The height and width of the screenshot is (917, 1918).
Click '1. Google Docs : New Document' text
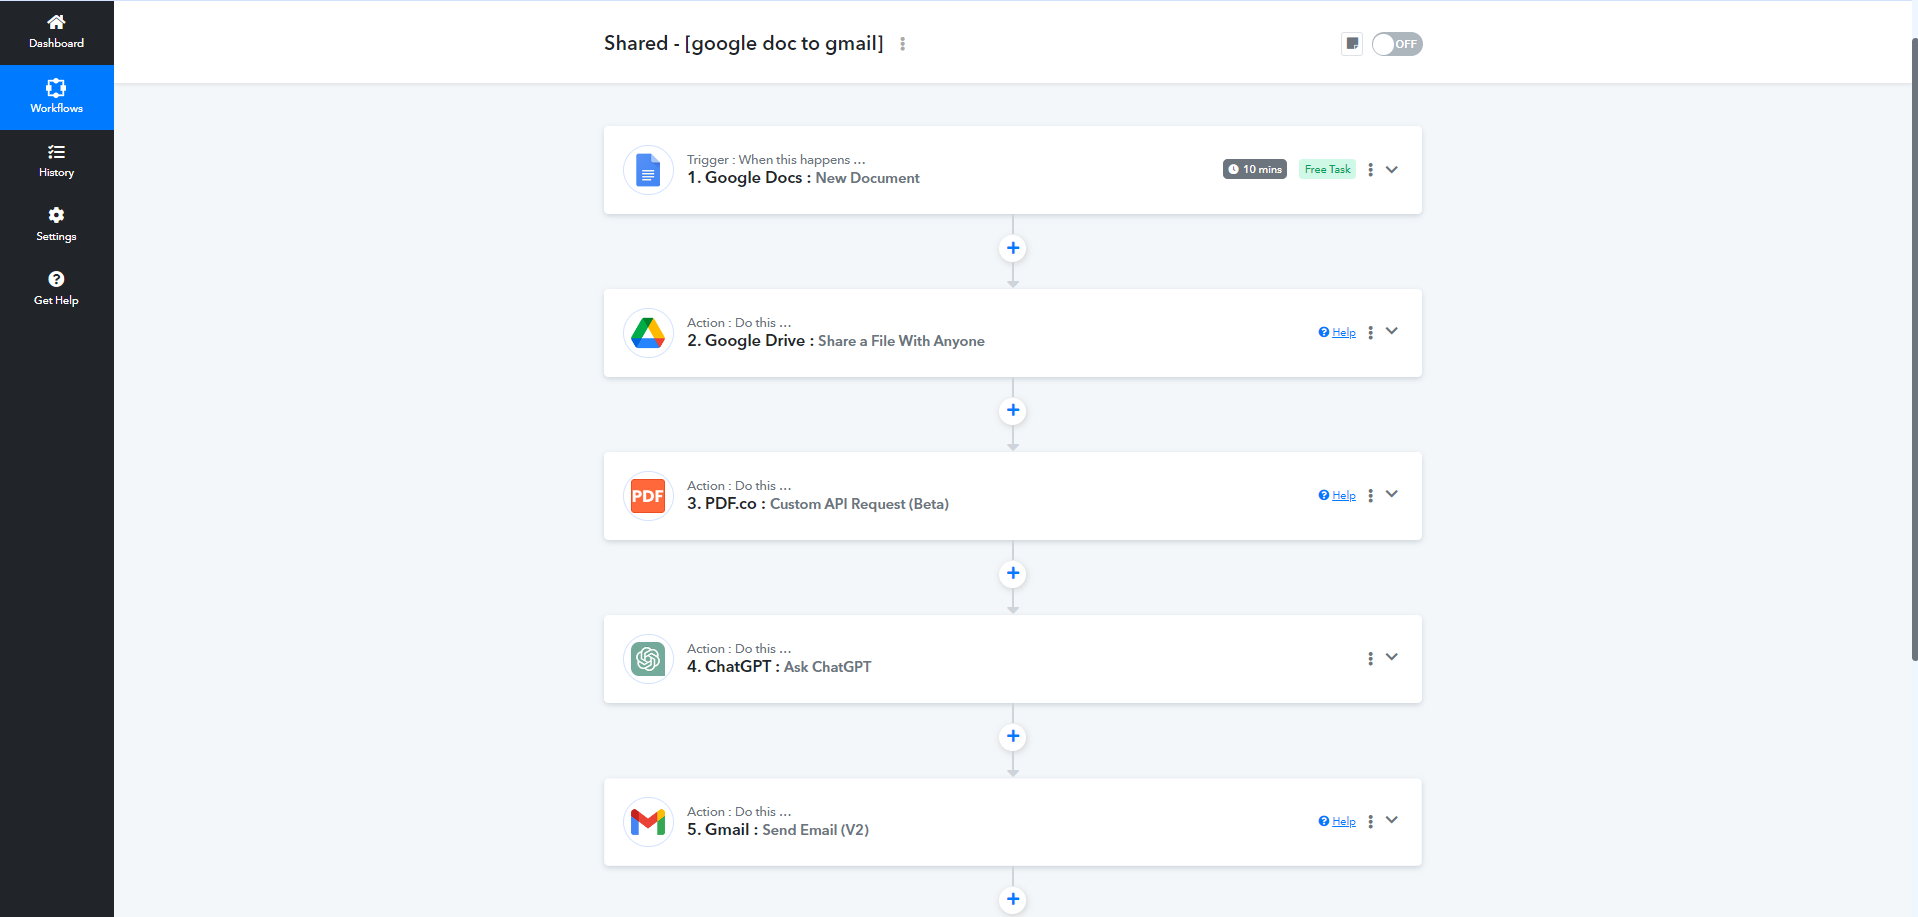[x=803, y=178]
